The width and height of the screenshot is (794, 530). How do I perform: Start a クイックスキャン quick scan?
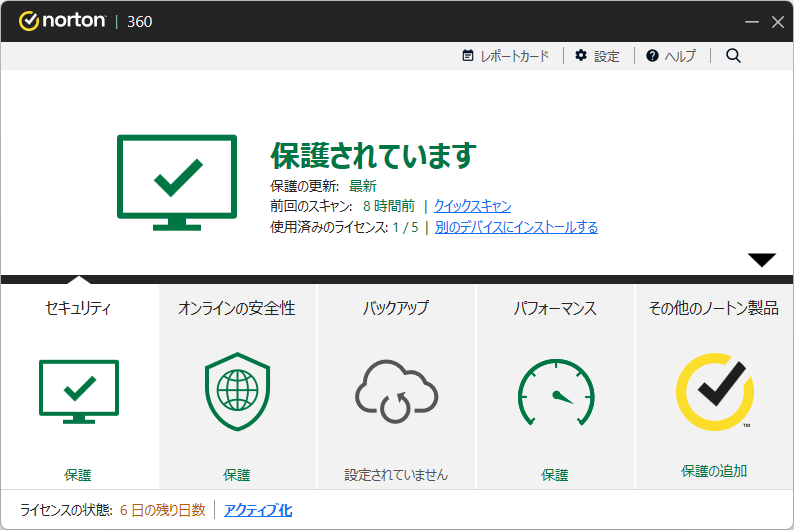(472, 206)
